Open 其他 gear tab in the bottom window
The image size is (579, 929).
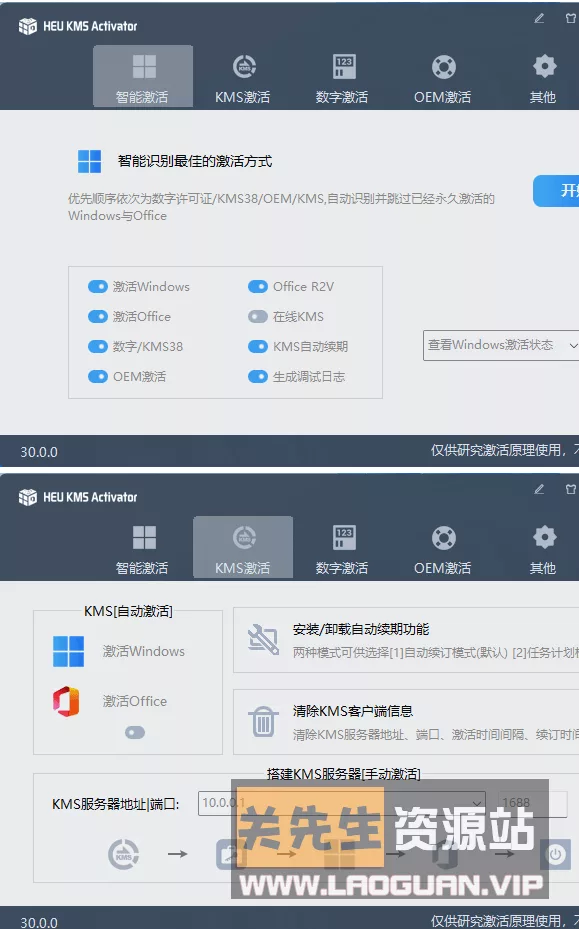(543, 547)
